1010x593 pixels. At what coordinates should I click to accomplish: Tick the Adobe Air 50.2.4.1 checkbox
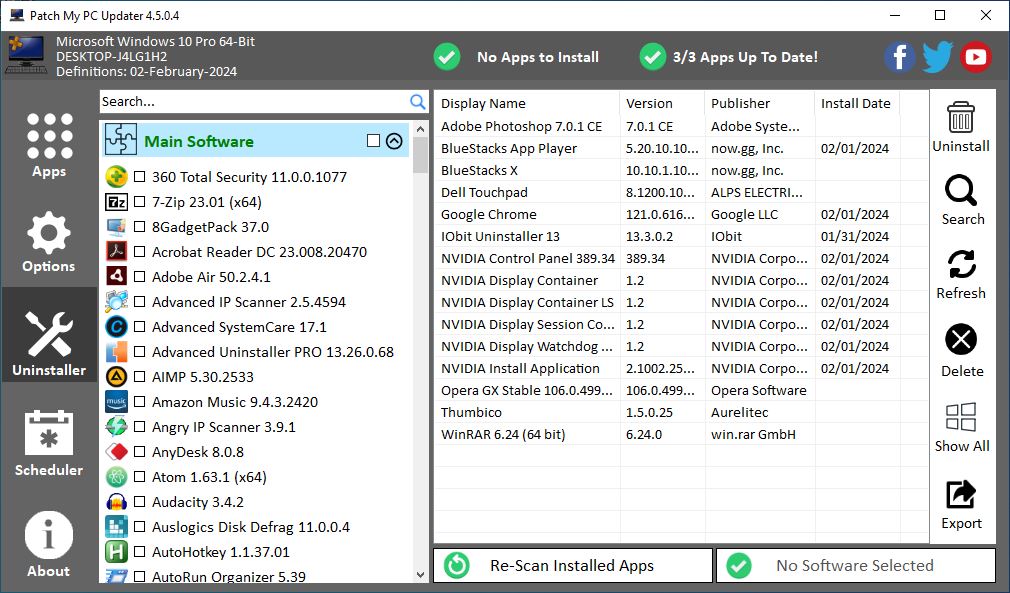pyautogui.click(x=139, y=277)
